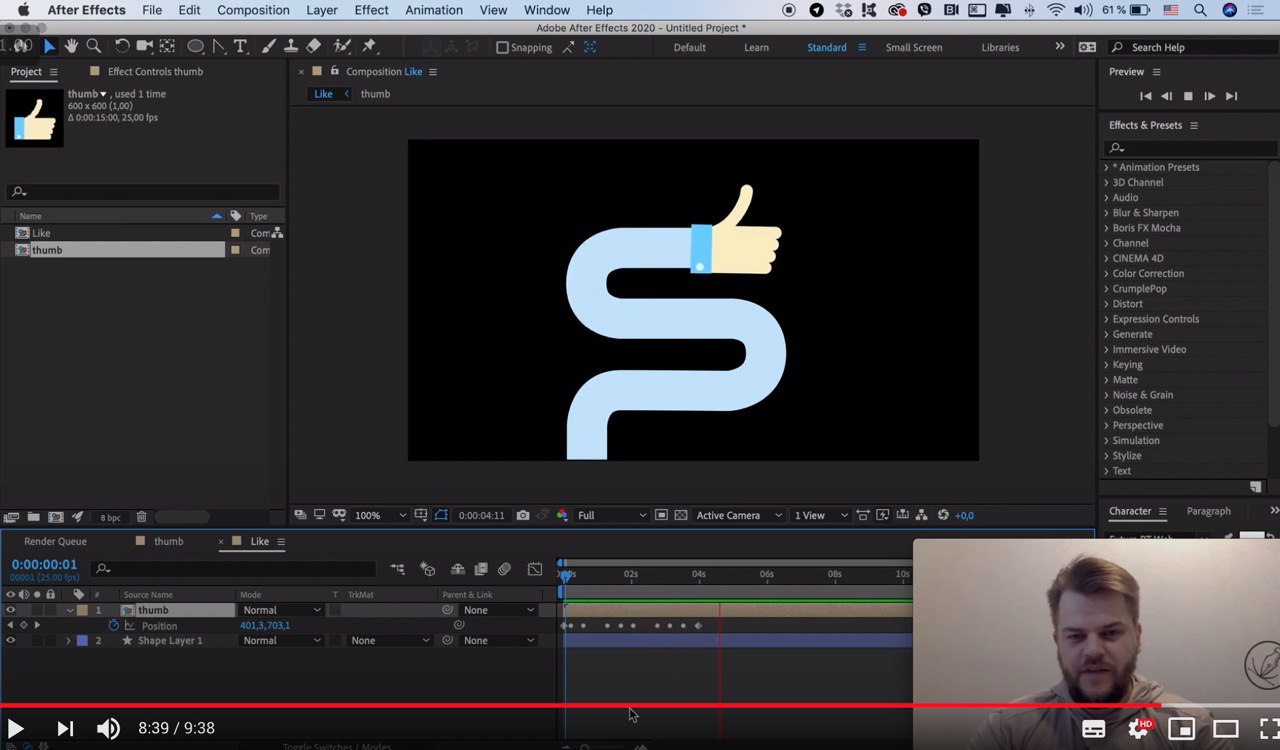Open the viewer resolution Full dropdown
This screenshot has height=750, width=1280.
[x=611, y=515]
